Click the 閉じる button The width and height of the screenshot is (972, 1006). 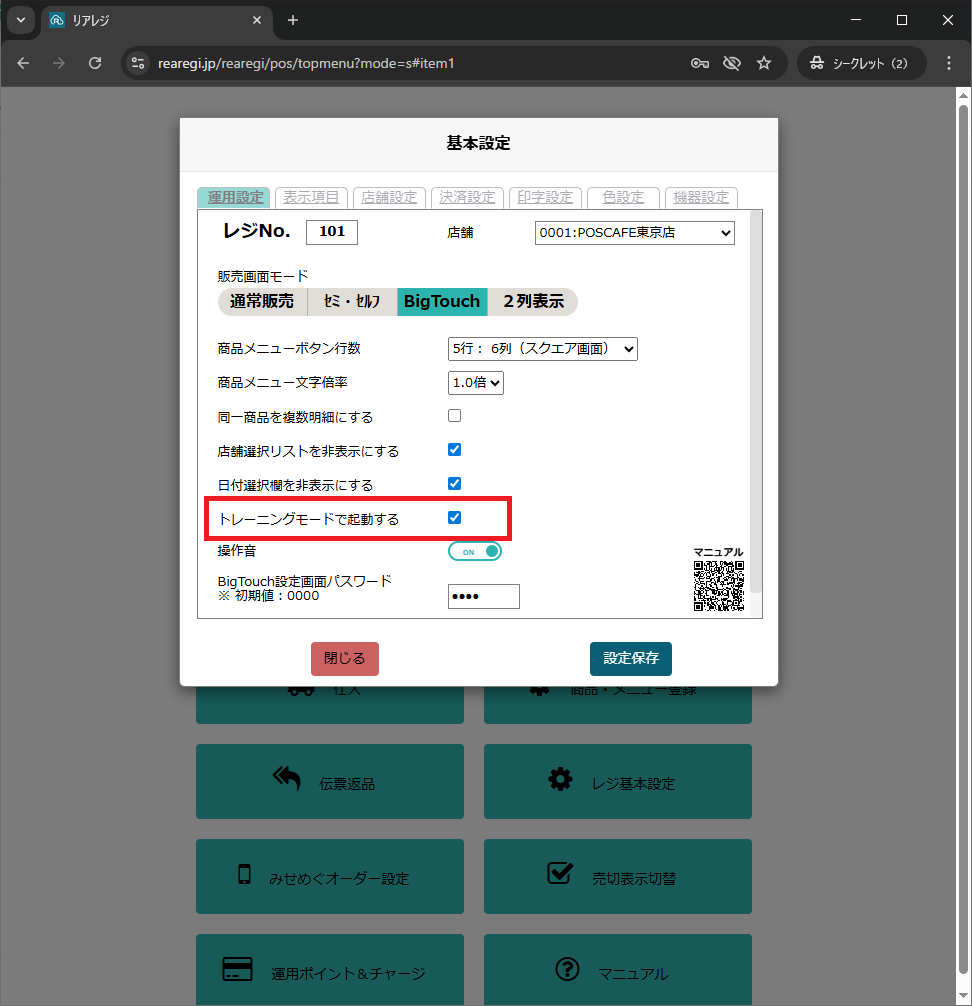point(345,659)
